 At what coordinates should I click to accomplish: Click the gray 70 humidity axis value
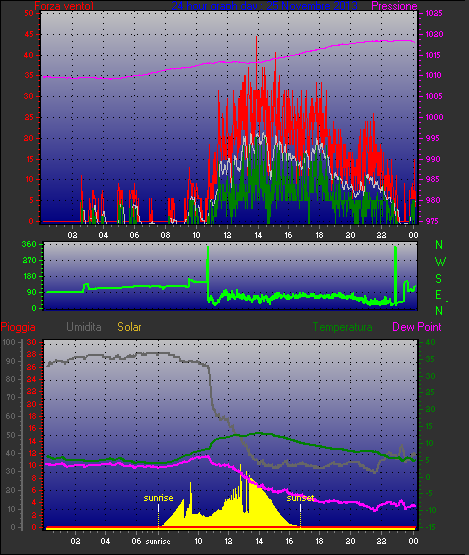[11, 397]
